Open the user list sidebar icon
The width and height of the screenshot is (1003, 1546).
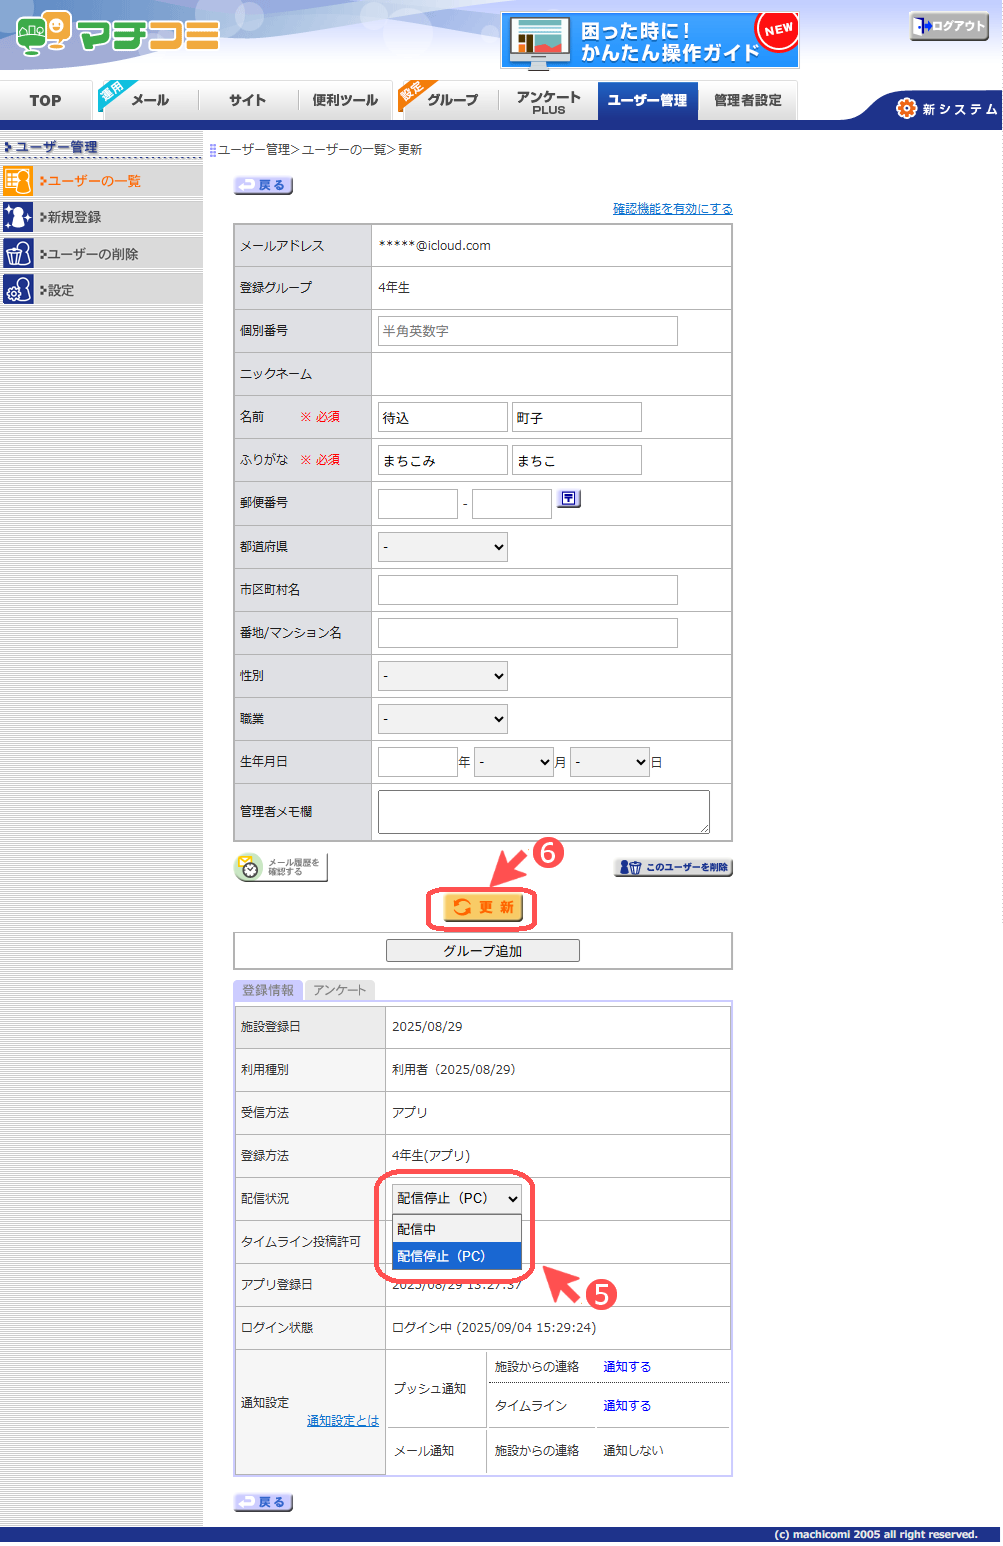[x=18, y=181]
